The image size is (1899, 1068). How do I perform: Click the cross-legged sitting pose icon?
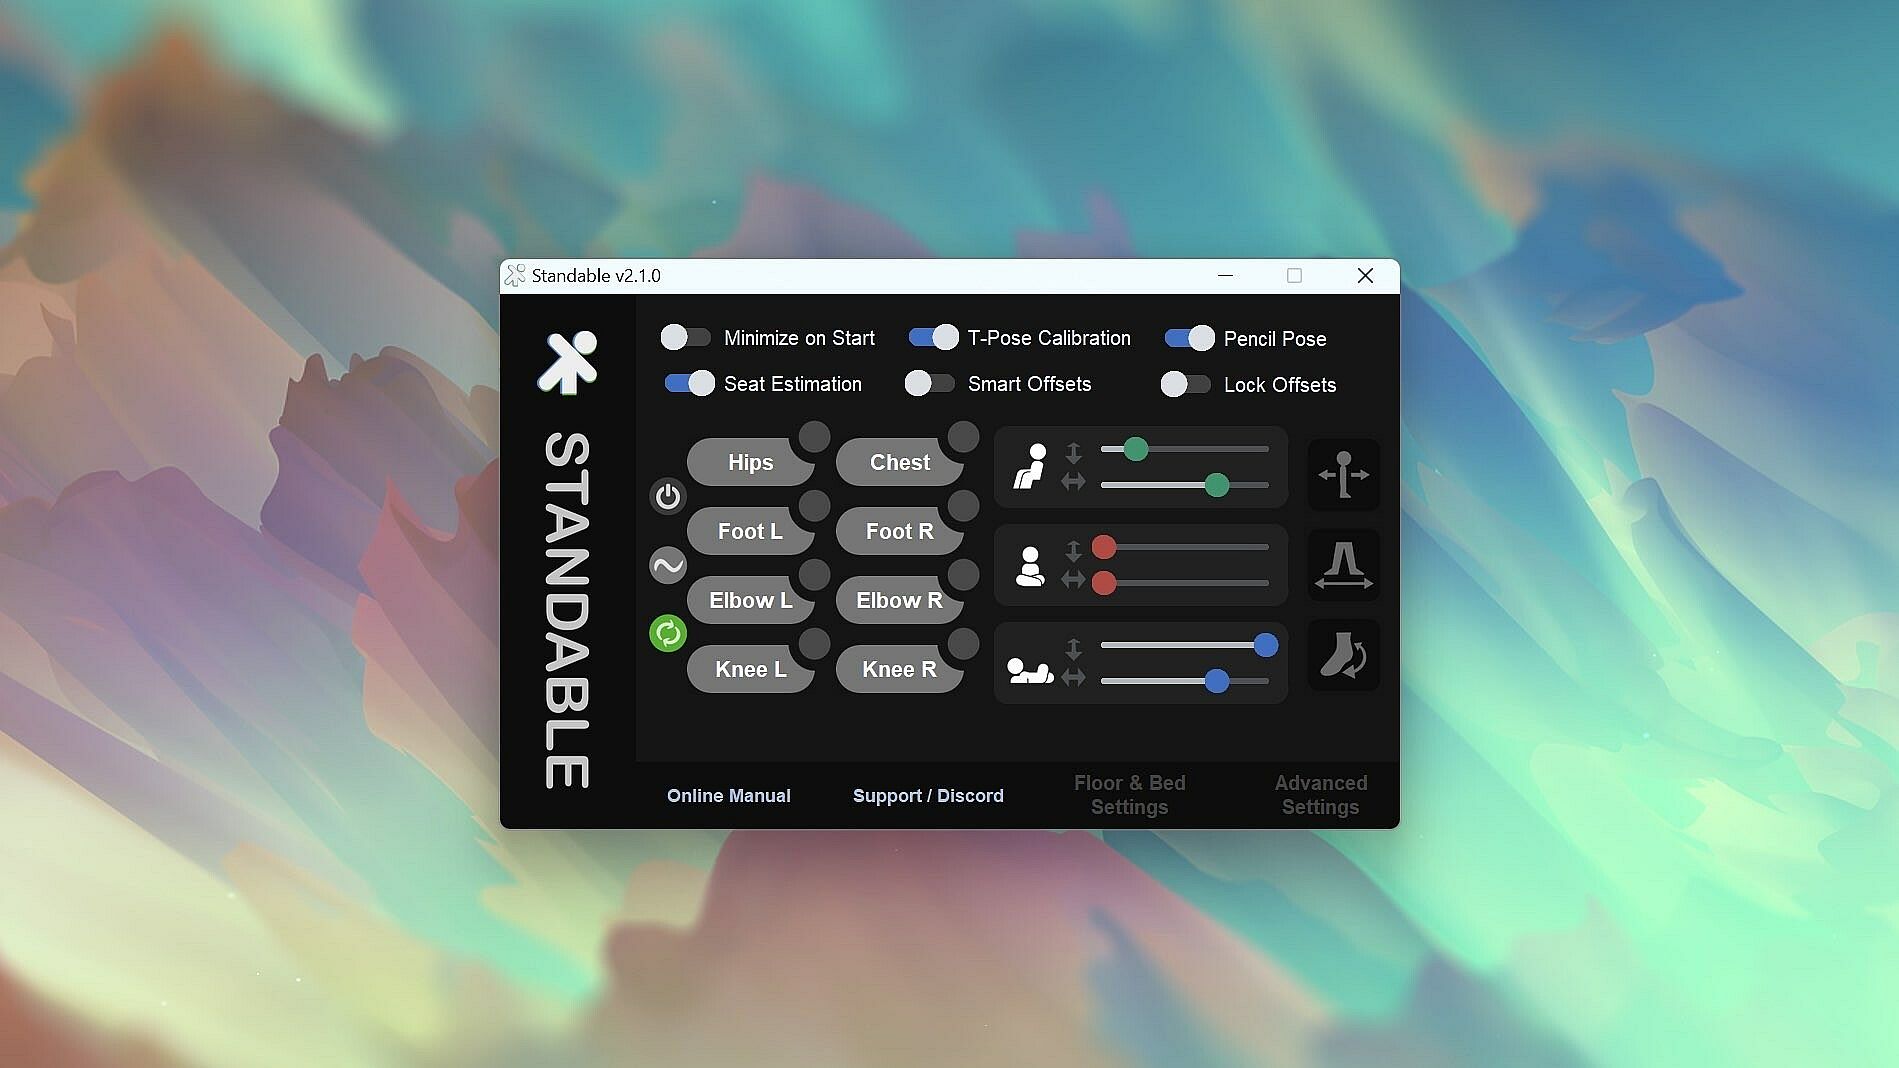1030,566
